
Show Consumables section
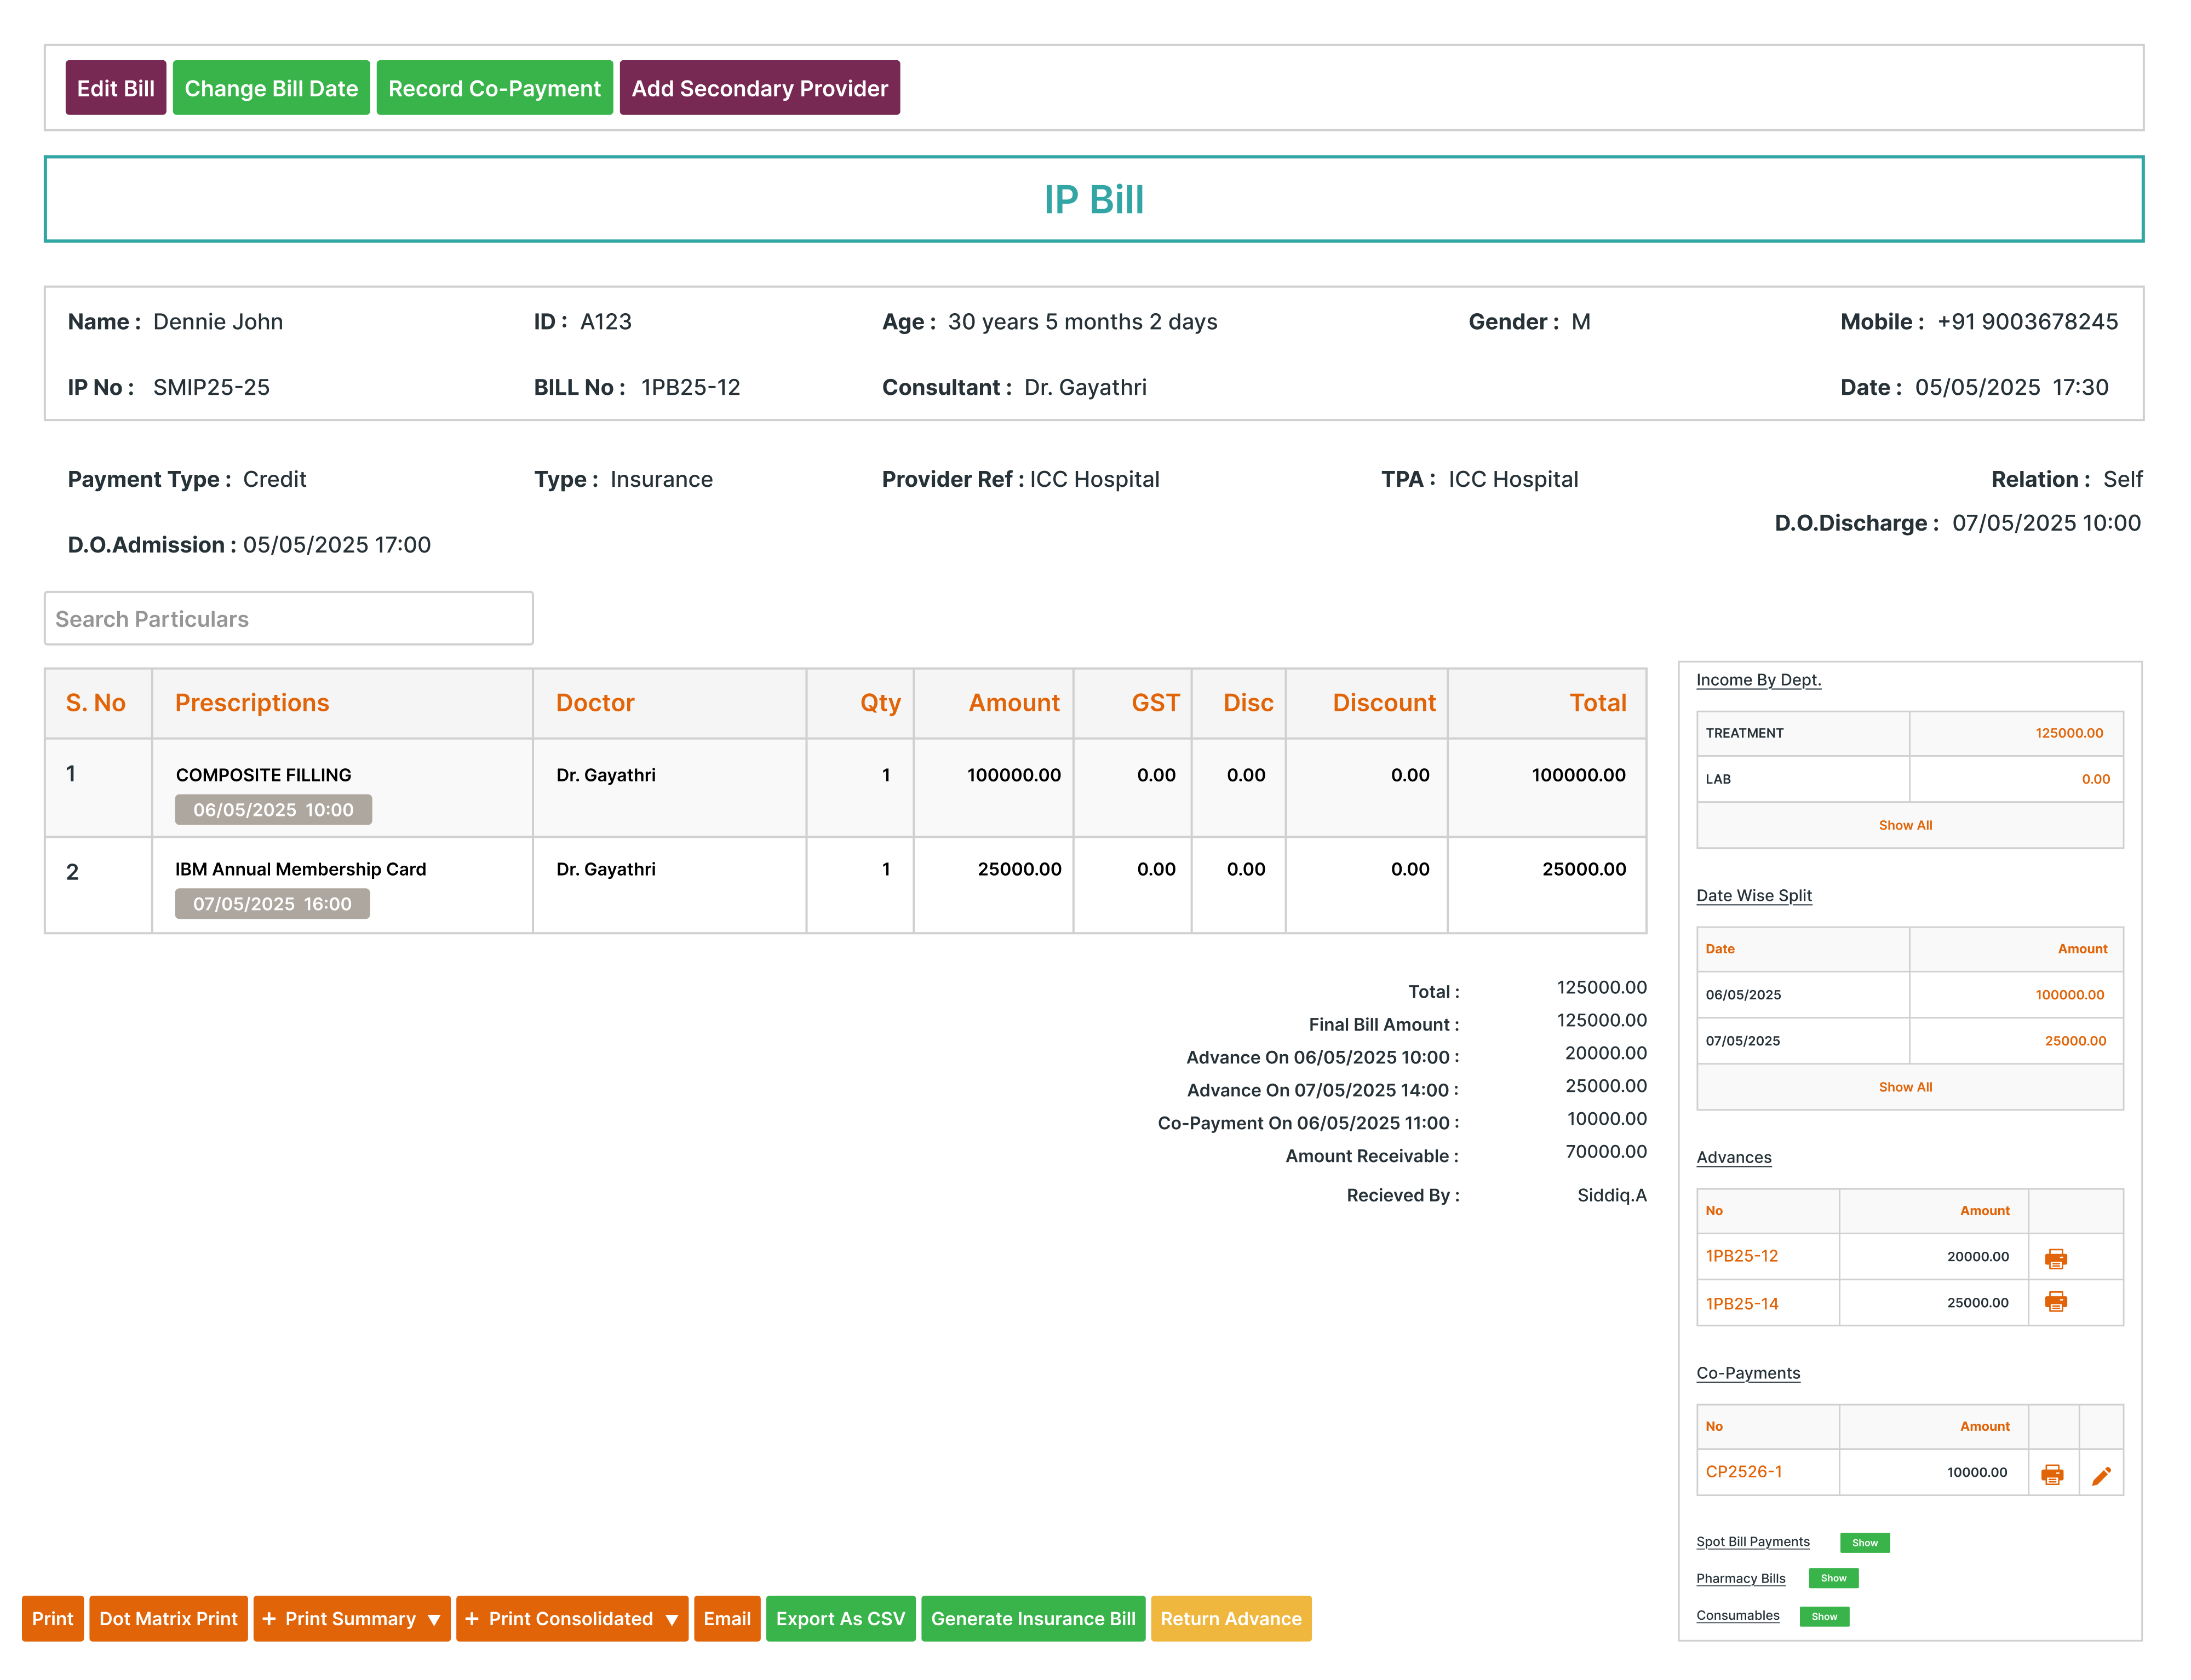coord(1824,1616)
